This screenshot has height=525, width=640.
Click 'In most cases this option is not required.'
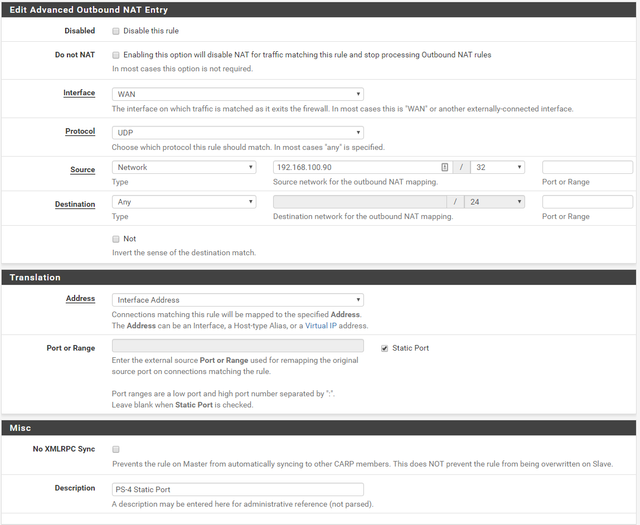click(x=182, y=69)
